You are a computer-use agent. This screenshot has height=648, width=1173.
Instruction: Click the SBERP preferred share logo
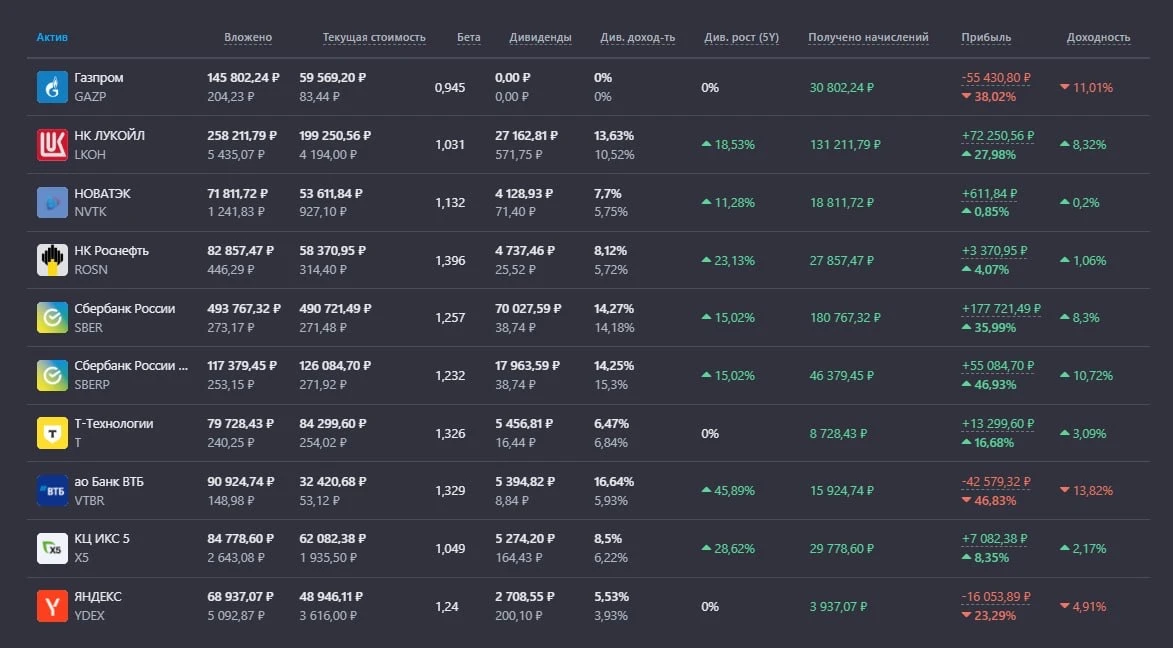[52, 375]
